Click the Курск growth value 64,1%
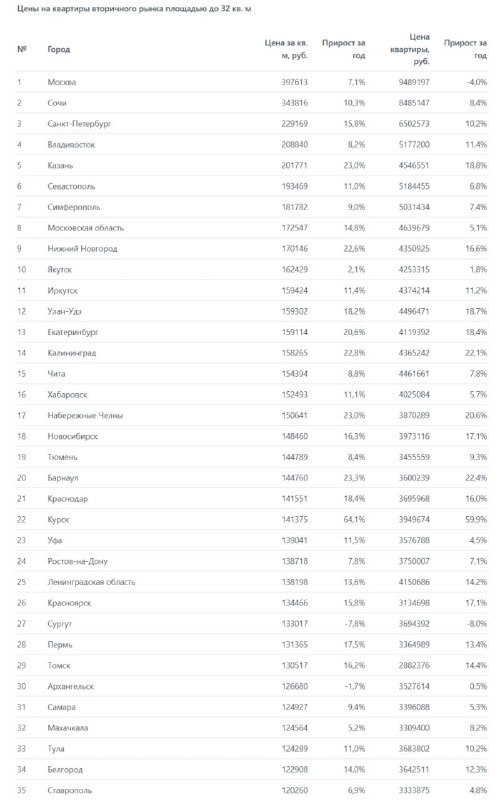 [354, 520]
